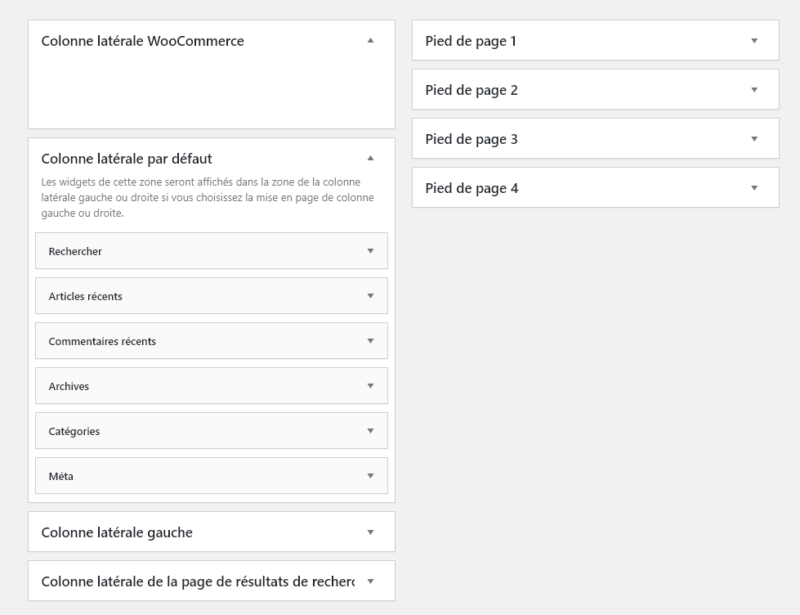Expand the Catégories widget arrow
Screen dimensions: 800x615
(x=370, y=430)
